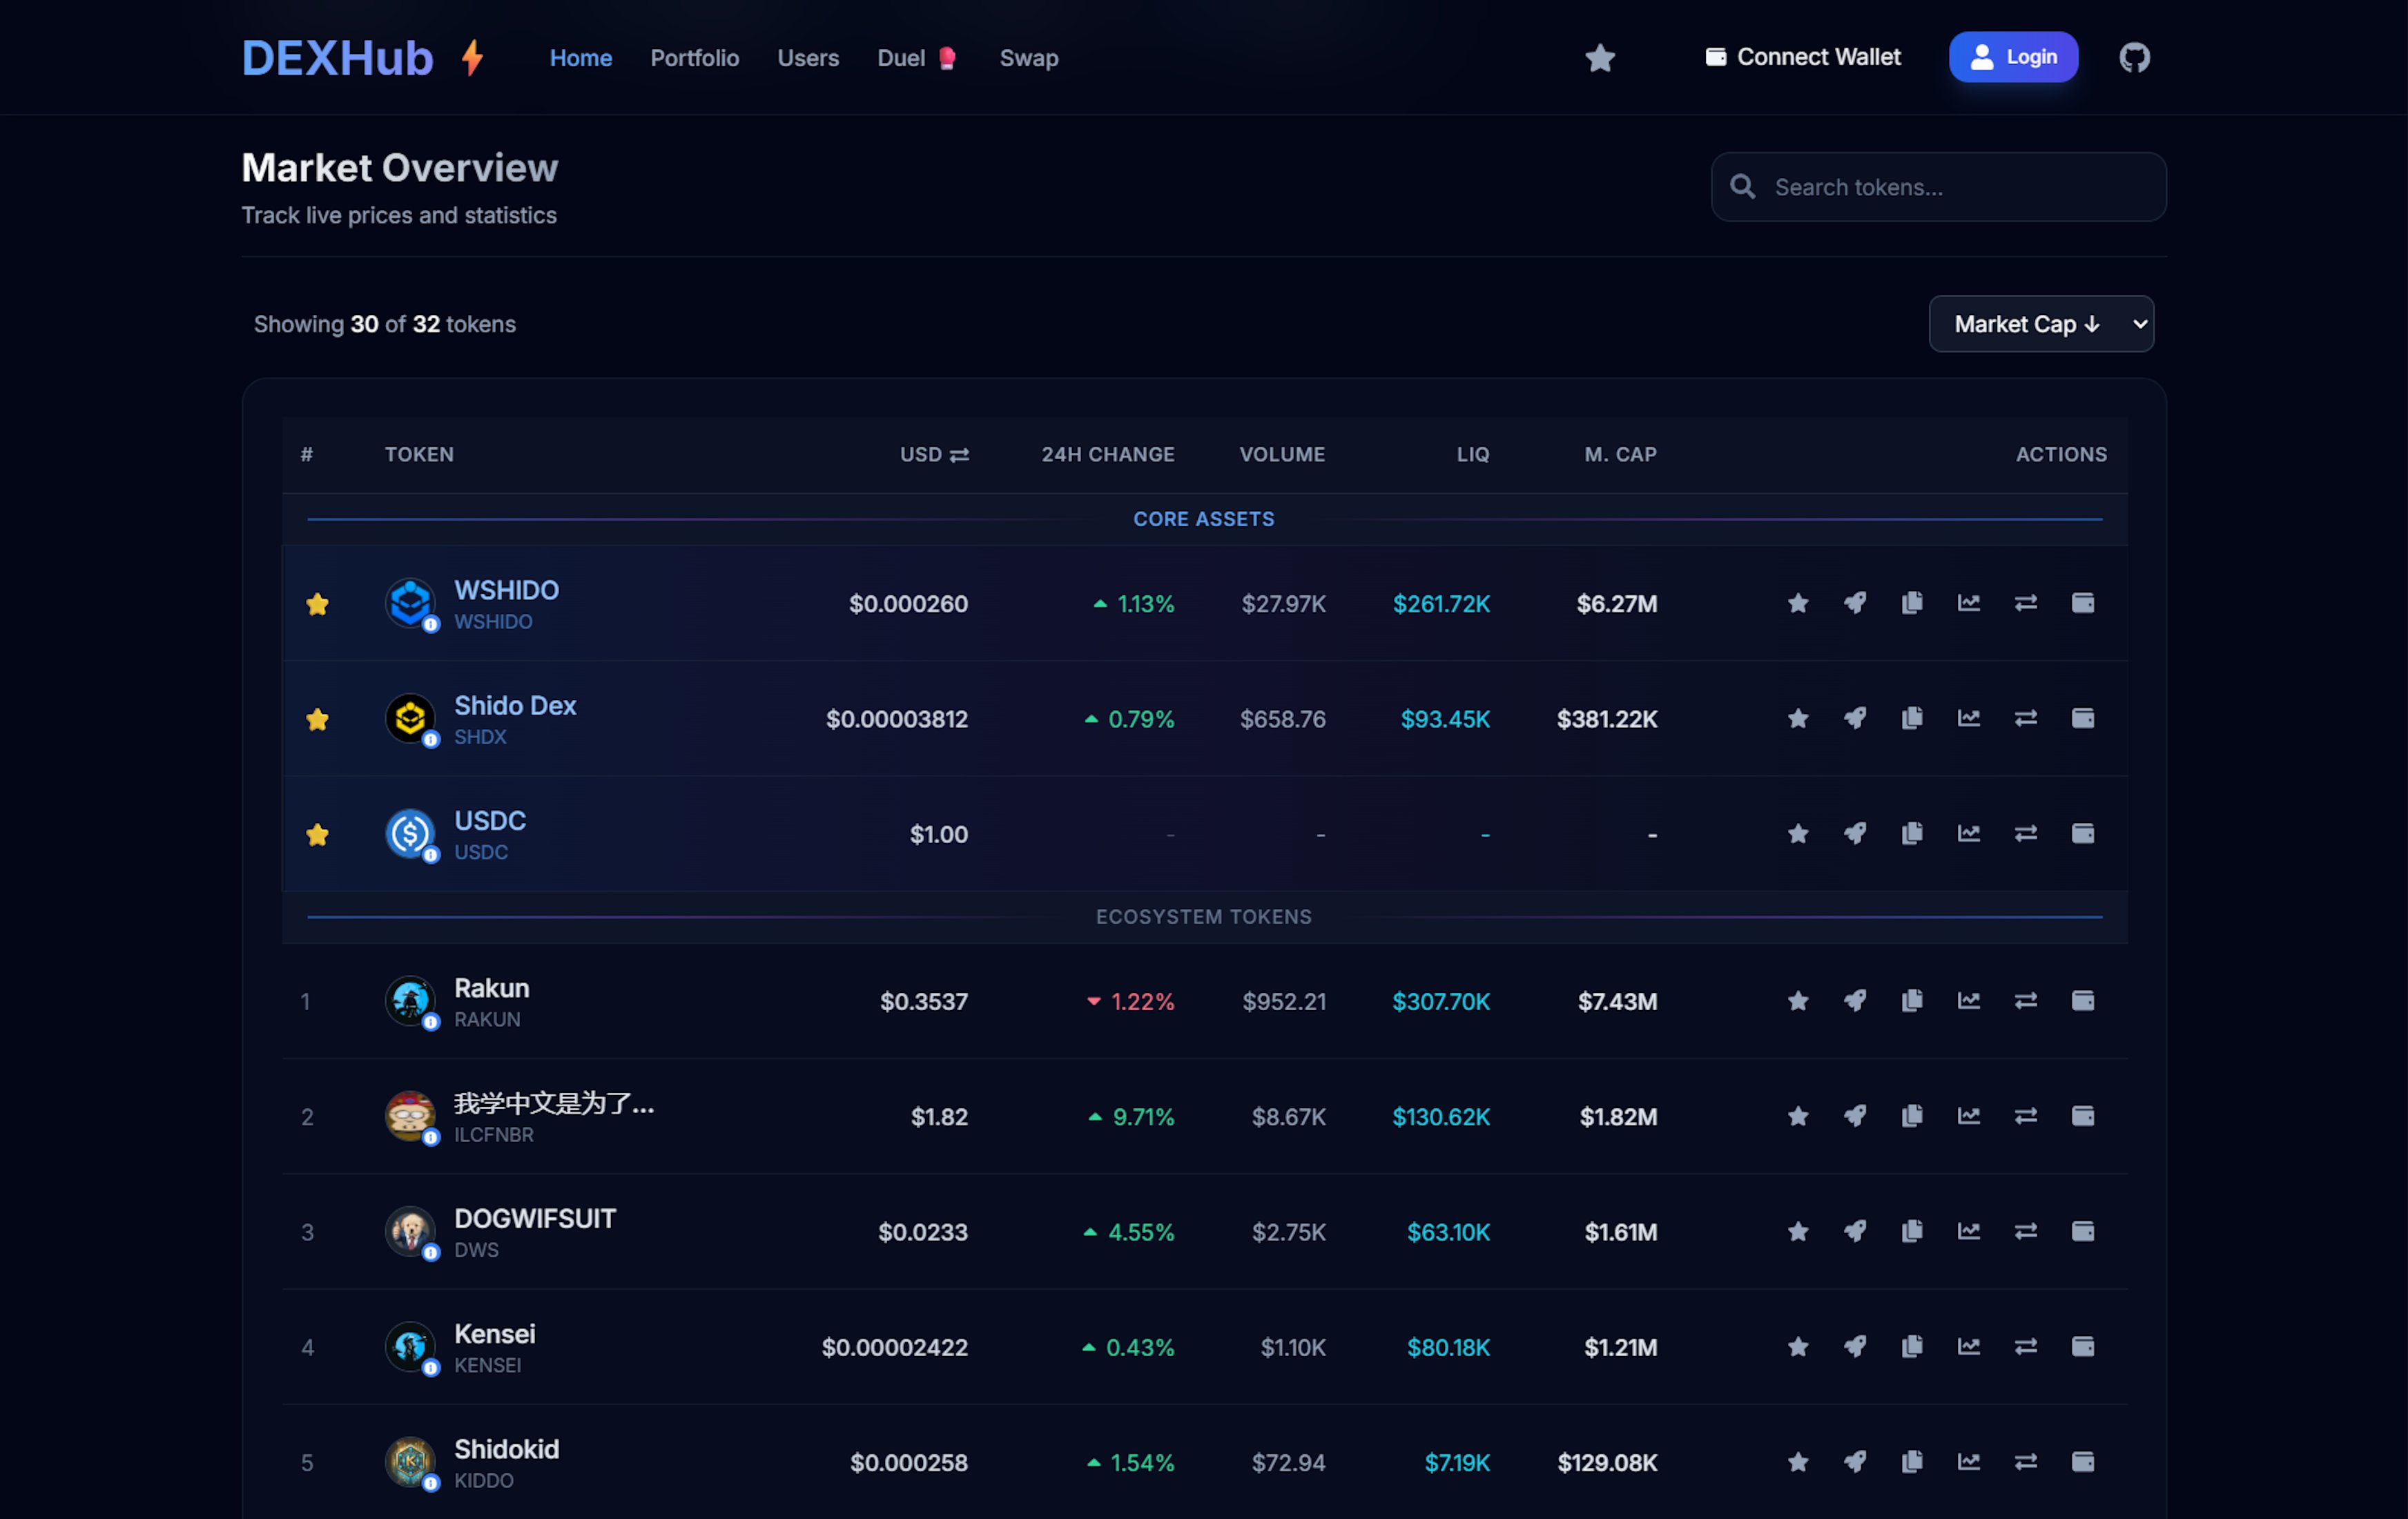Open the swap action for DOGWIFSUIT
The image size is (2408, 1519).
coord(2027,1232)
